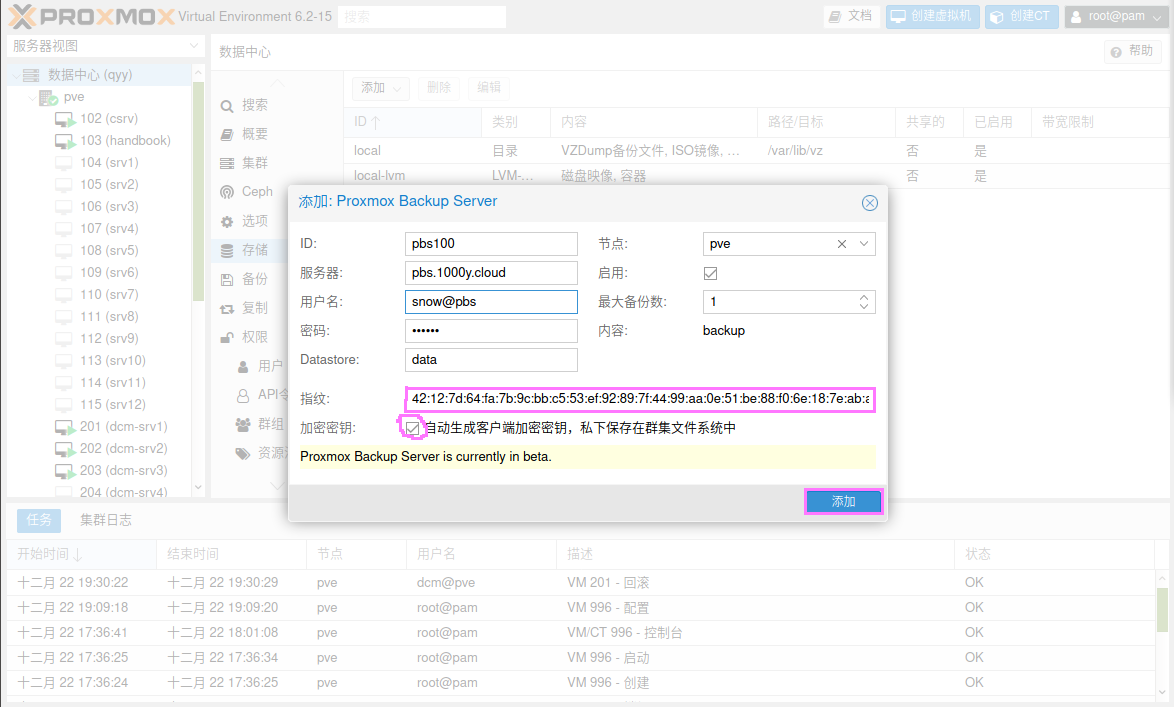Sort tasks by Start Time (开始时间) column
This screenshot has height=707, width=1174.
click(81, 554)
